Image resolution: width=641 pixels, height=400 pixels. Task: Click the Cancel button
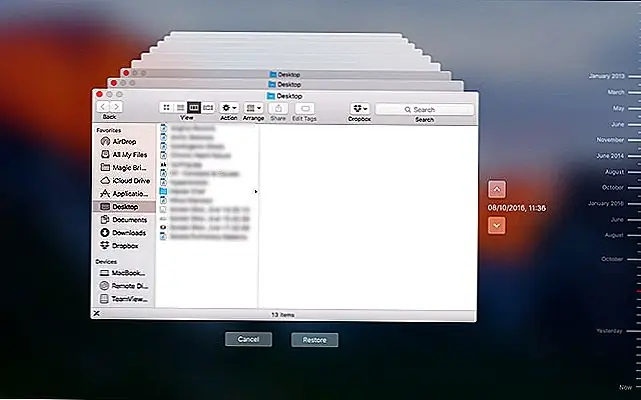click(x=248, y=340)
